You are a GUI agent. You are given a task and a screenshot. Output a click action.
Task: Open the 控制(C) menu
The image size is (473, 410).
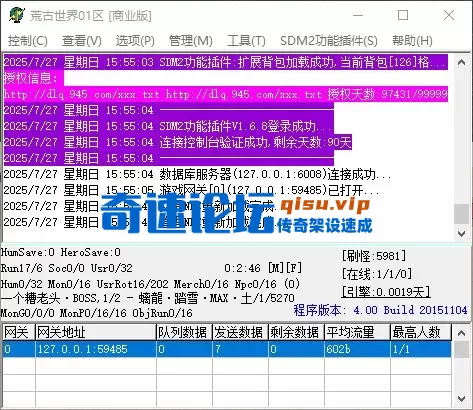[28, 41]
